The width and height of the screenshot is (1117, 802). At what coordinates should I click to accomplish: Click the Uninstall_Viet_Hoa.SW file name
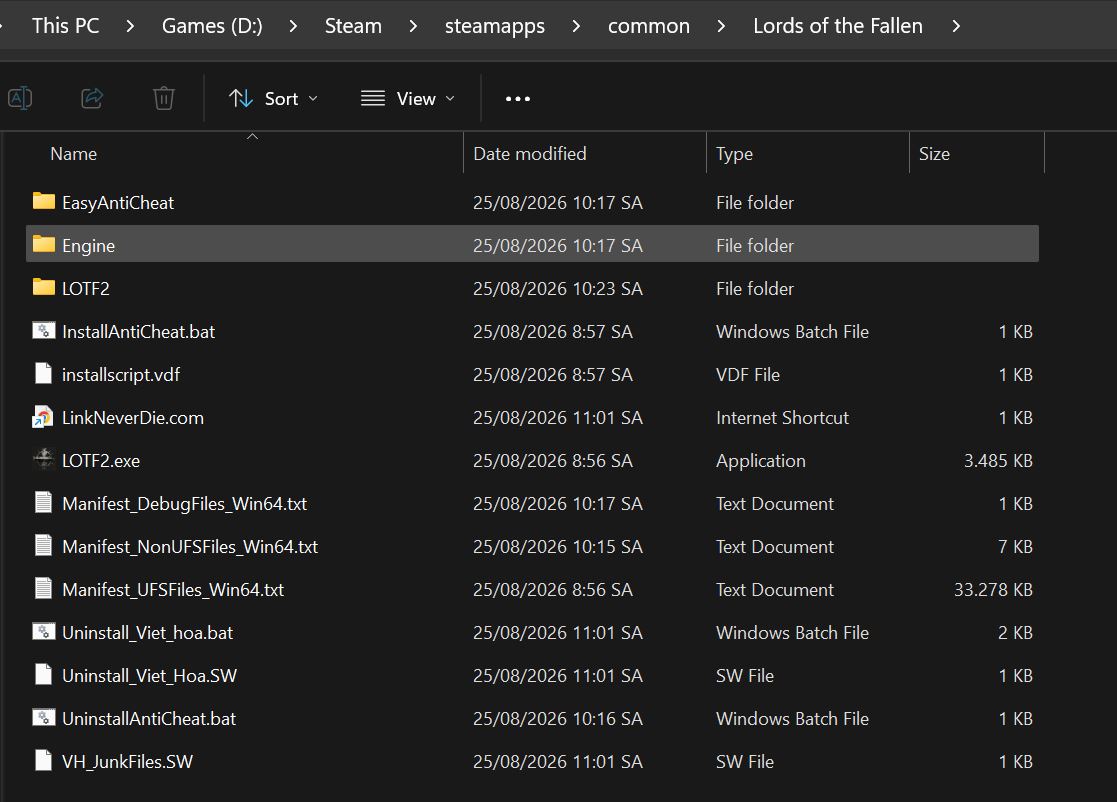coord(150,676)
